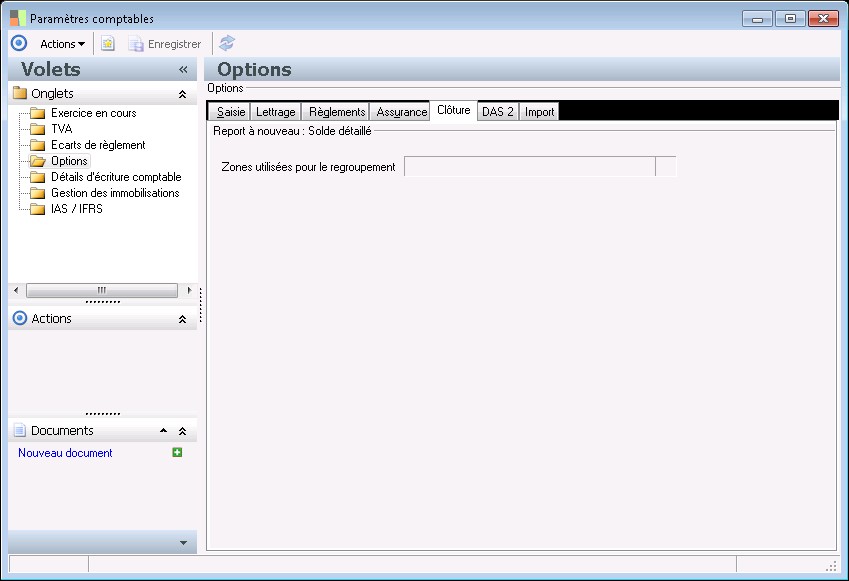Click the folder icon beside Gestion des immobilisations
This screenshot has height=581, width=849.
coord(37,193)
